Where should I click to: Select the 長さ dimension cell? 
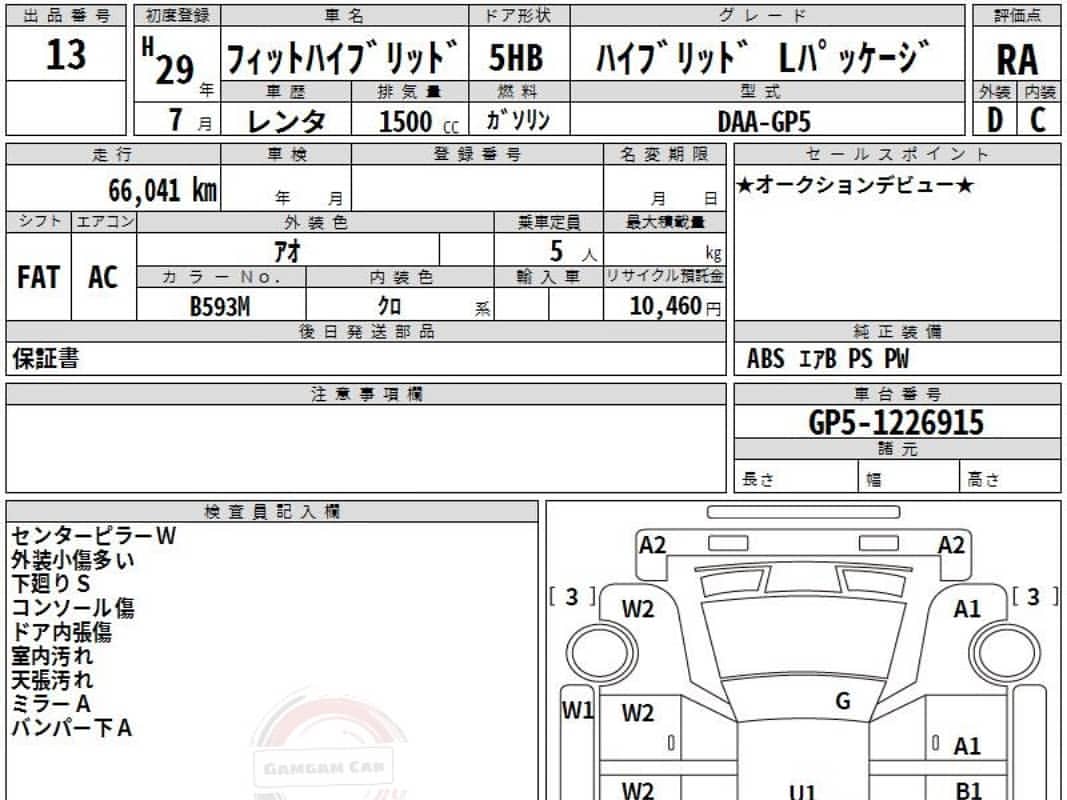795,477
